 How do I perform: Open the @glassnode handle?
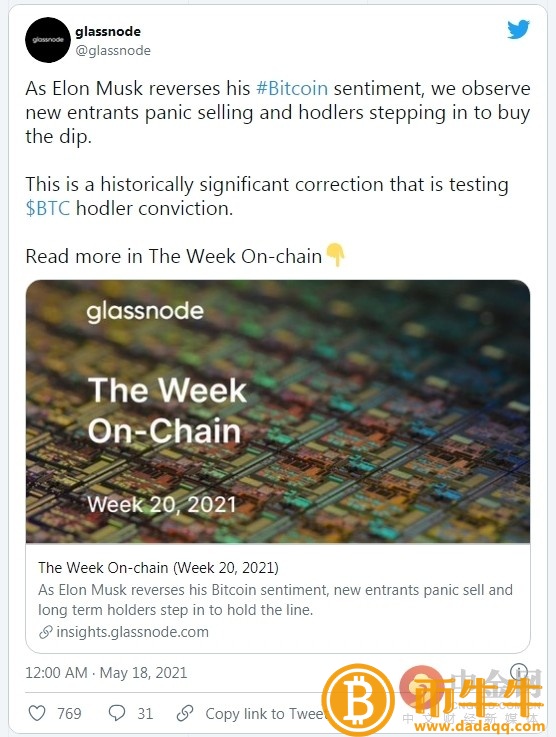(x=113, y=50)
